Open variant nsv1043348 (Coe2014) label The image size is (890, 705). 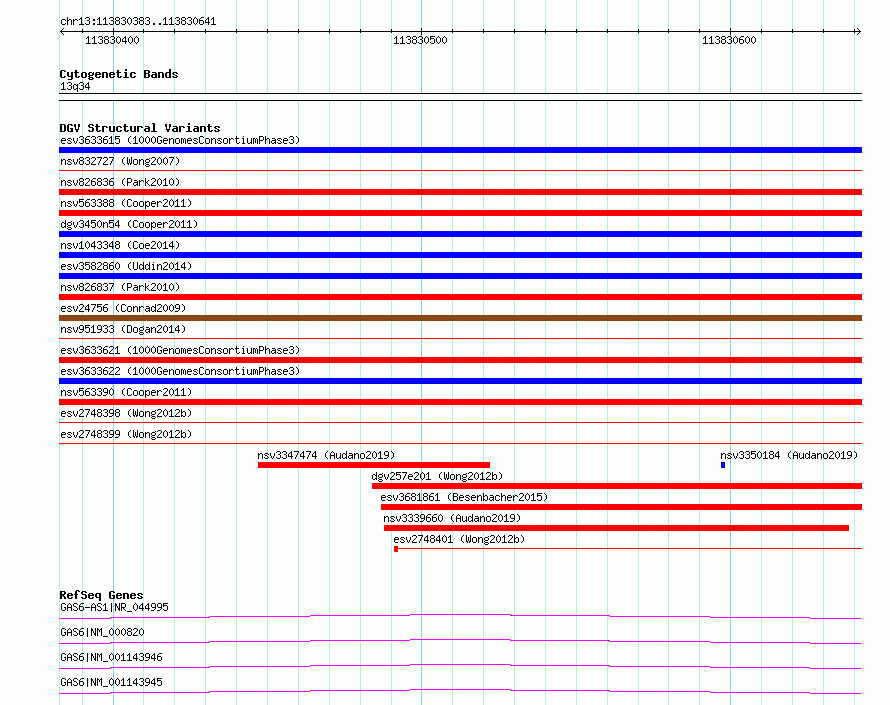(120, 245)
